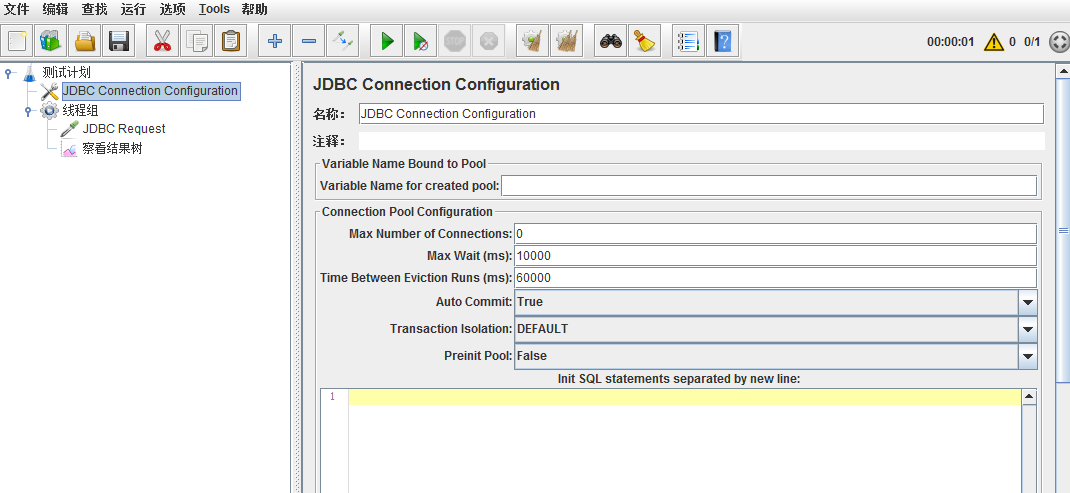Copy the selected element icon
The image size is (1070, 493).
coord(197,42)
